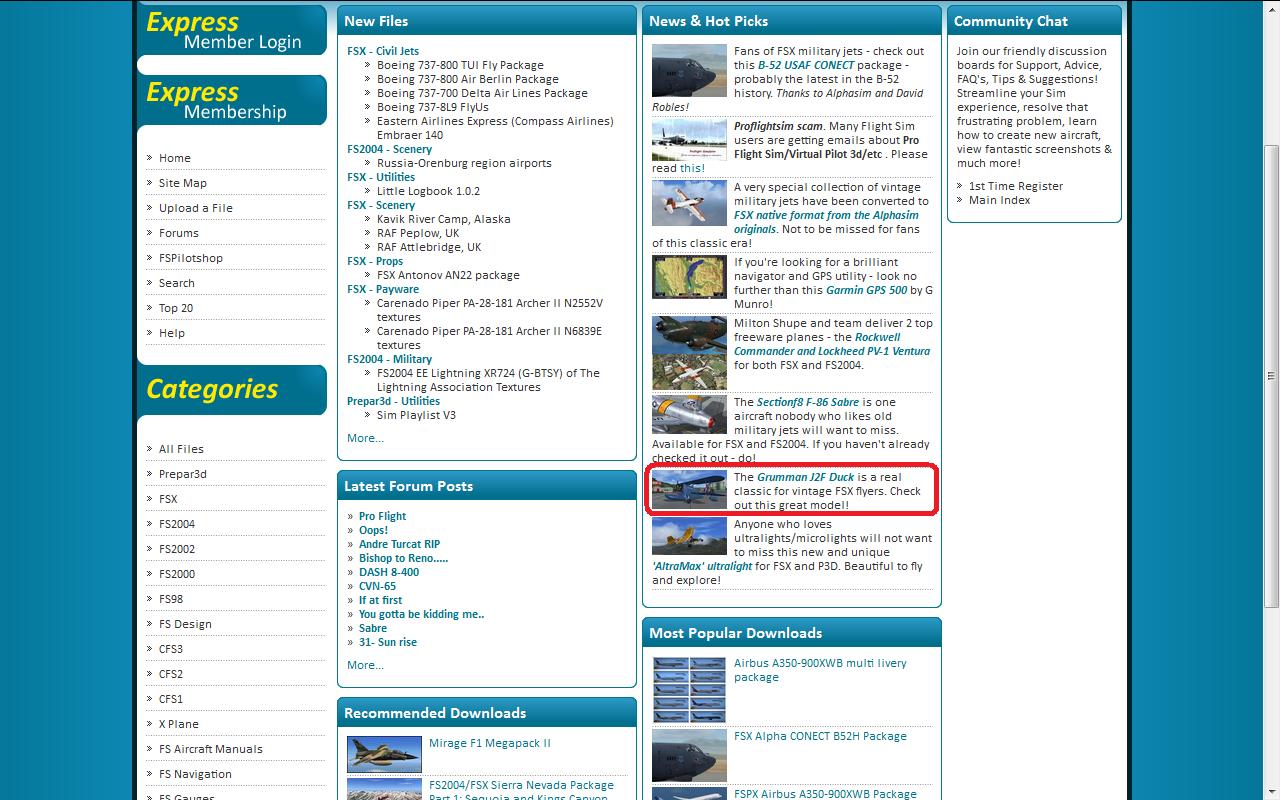Screen dimensions: 1280x800
Task: Open the Search sidebar link
Action: (x=177, y=283)
